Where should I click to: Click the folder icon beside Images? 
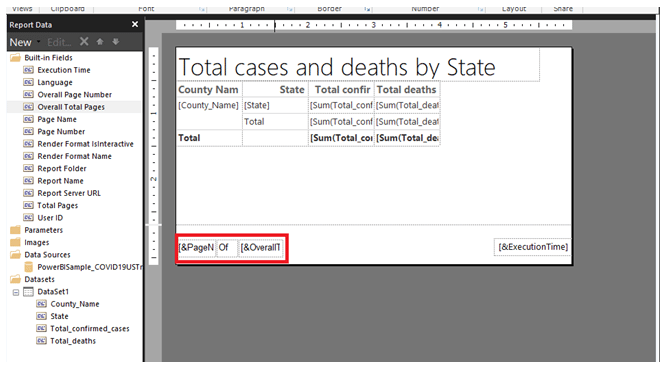click(x=15, y=243)
